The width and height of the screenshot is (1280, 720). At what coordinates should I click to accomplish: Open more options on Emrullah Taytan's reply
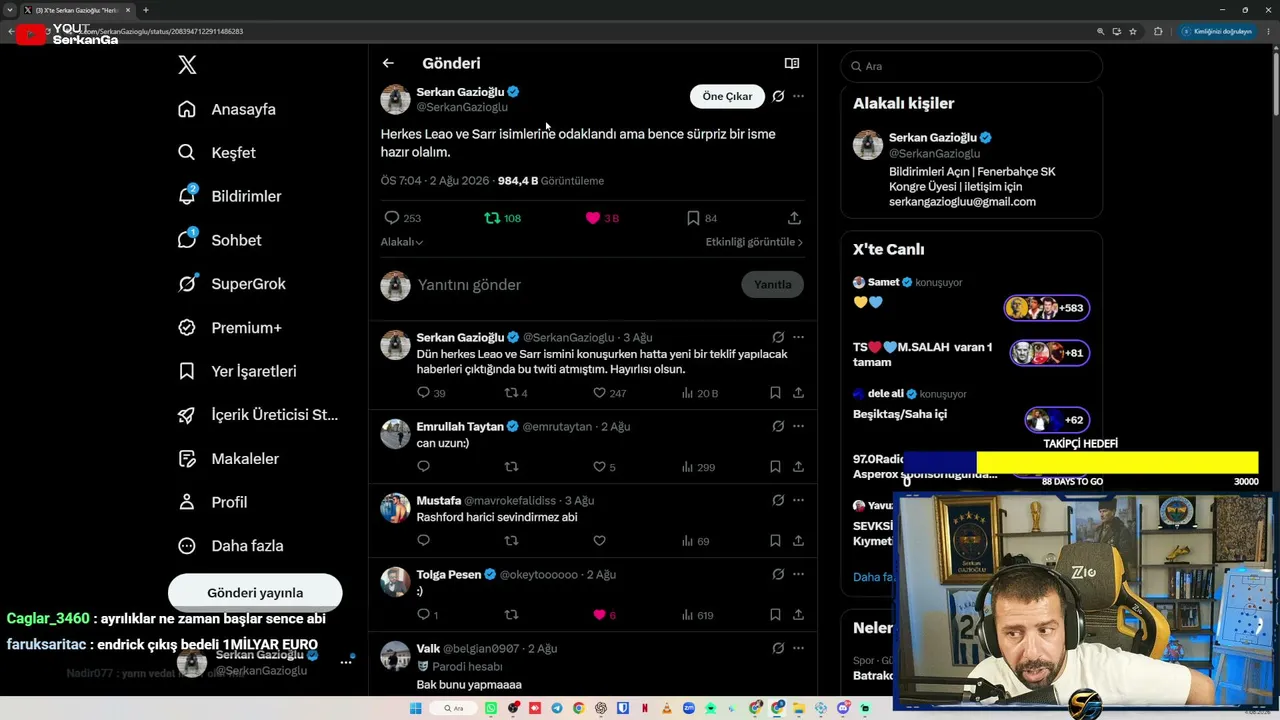pyautogui.click(x=798, y=426)
